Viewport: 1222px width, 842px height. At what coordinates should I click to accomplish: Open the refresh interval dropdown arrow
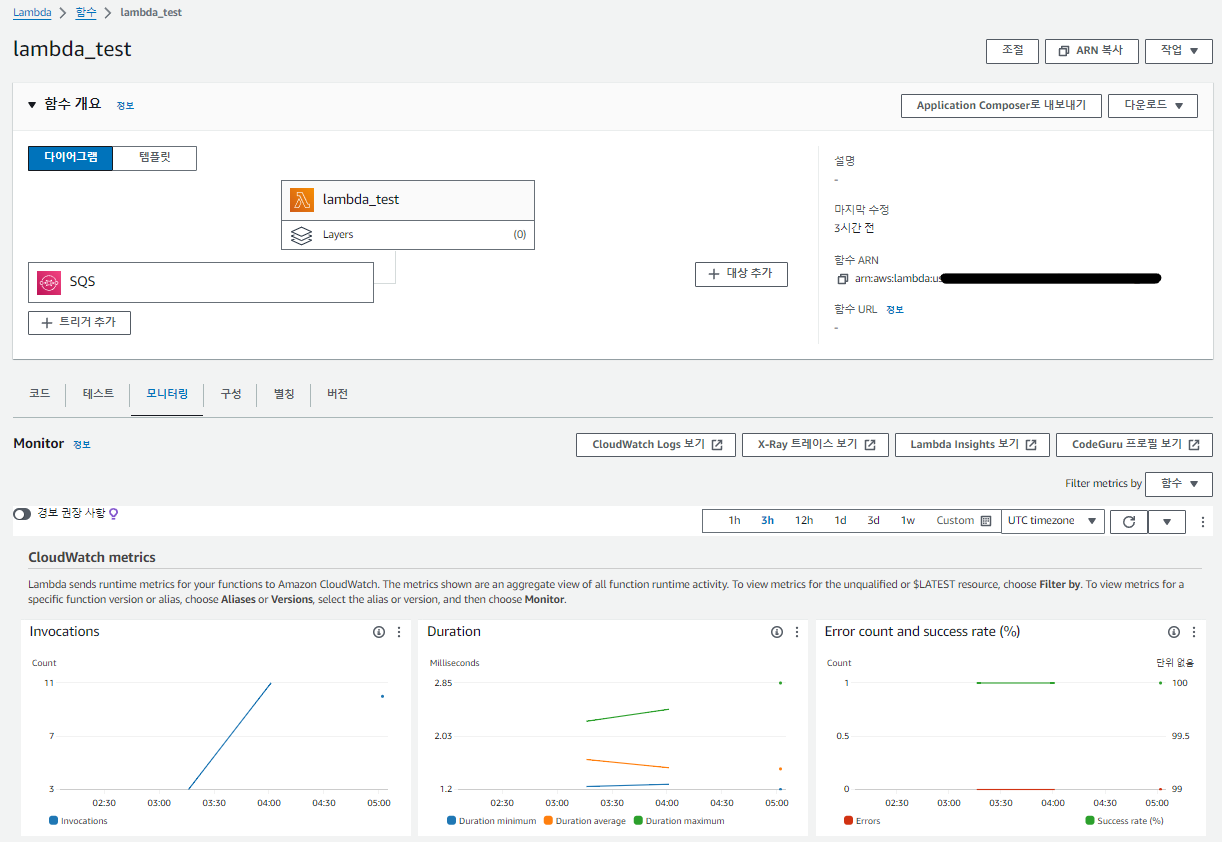pyautogui.click(x=1167, y=521)
